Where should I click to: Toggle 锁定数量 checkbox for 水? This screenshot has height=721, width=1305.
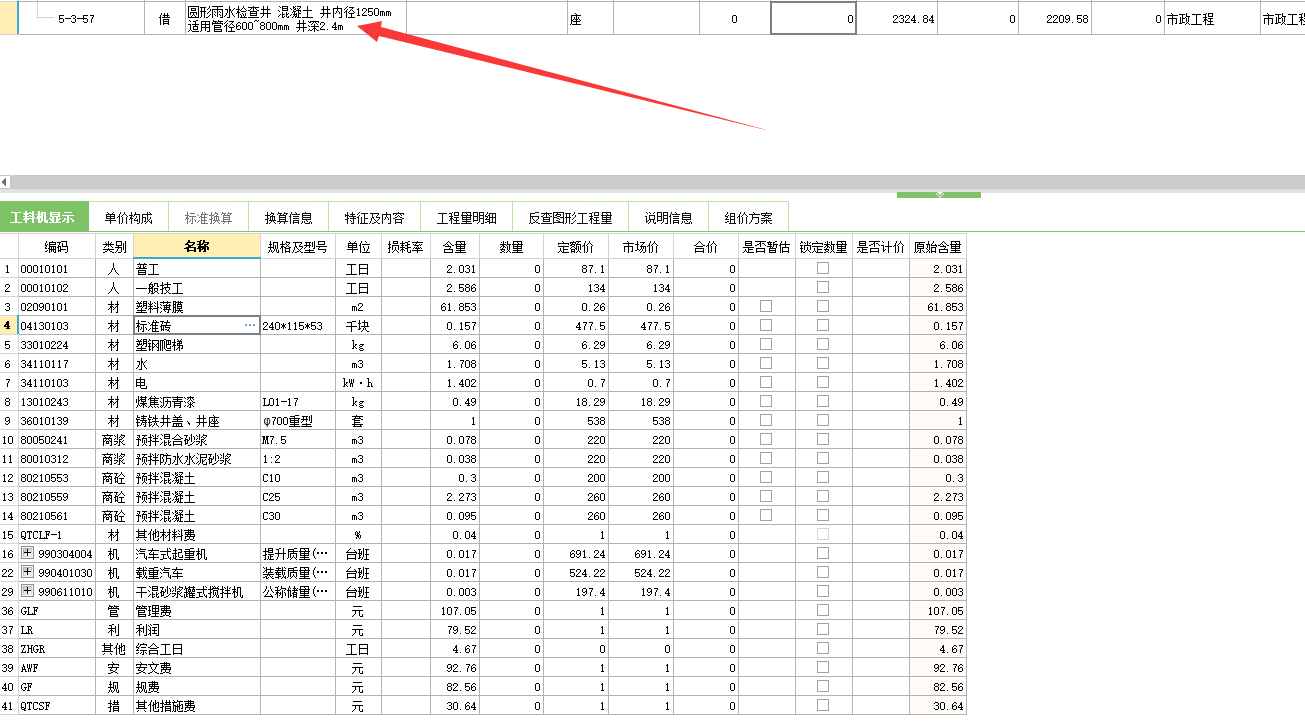[x=823, y=363]
